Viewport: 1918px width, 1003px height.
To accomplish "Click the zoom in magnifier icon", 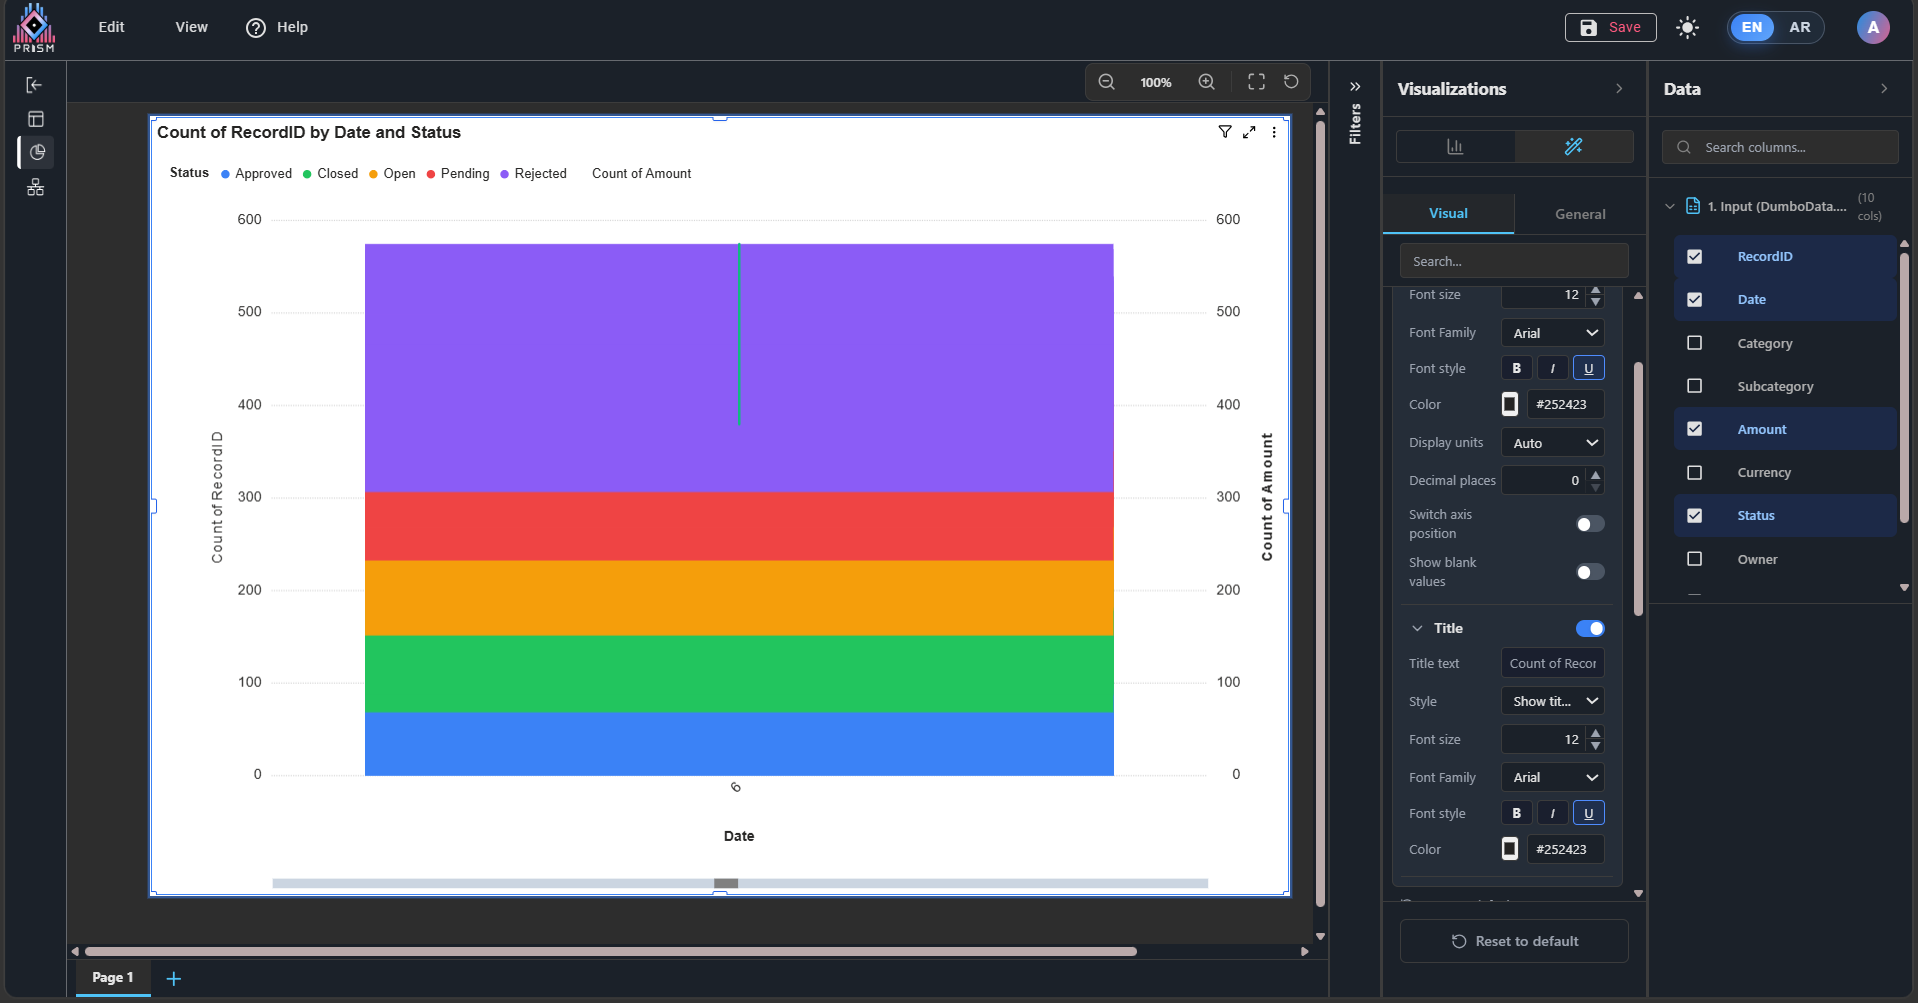I will 1207,82.
